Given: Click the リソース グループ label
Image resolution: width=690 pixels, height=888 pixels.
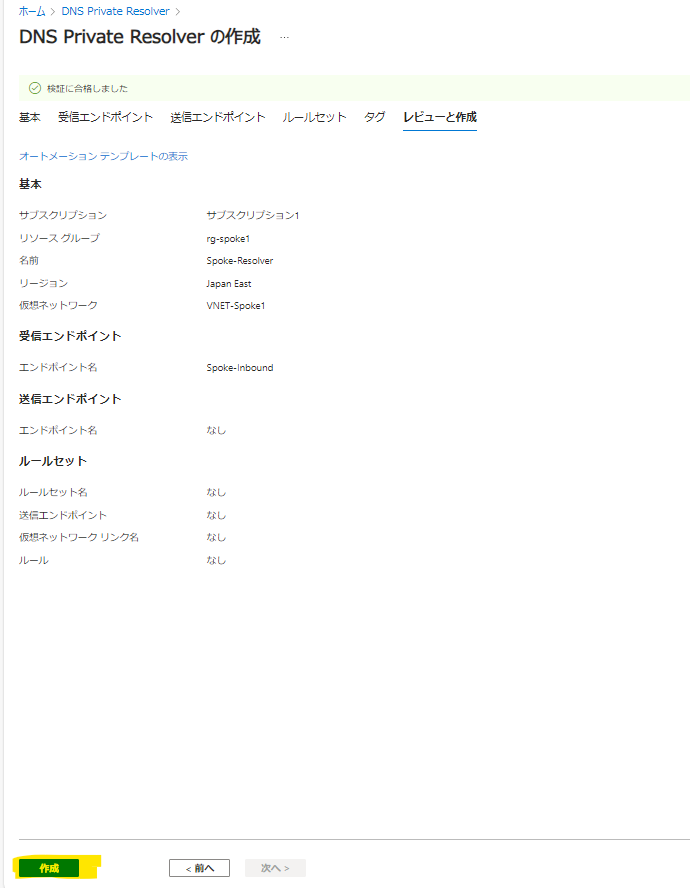Looking at the screenshot, I should (59, 238).
